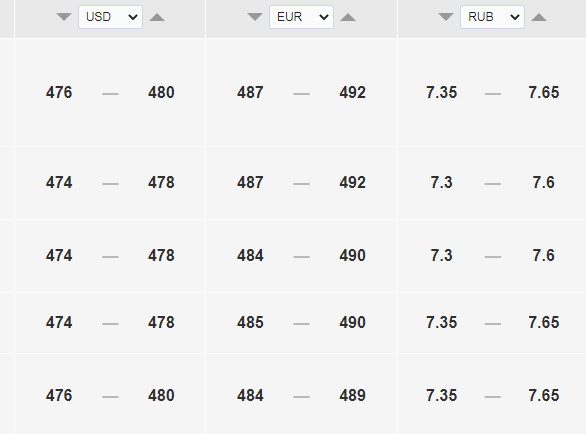The width and height of the screenshot is (586, 434).
Task: Sort RUB column ascending with up arrow
Action: [x=539, y=17]
